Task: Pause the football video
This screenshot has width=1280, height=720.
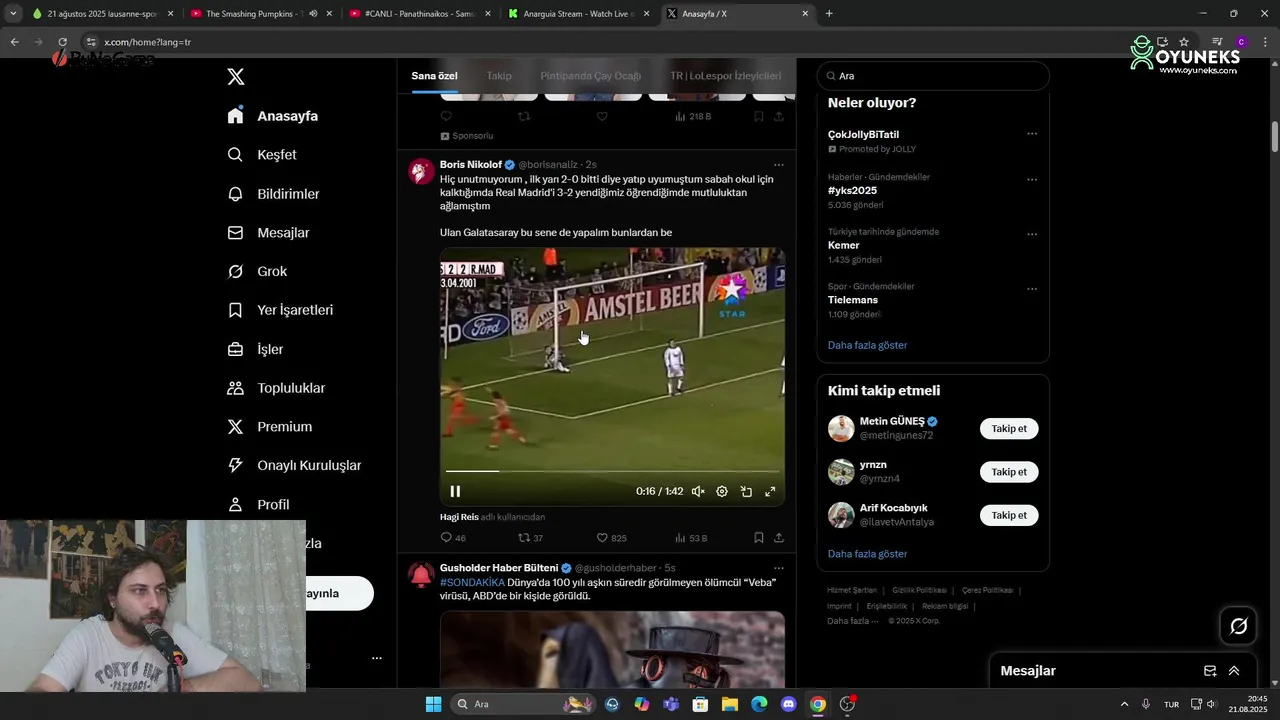Action: (455, 491)
